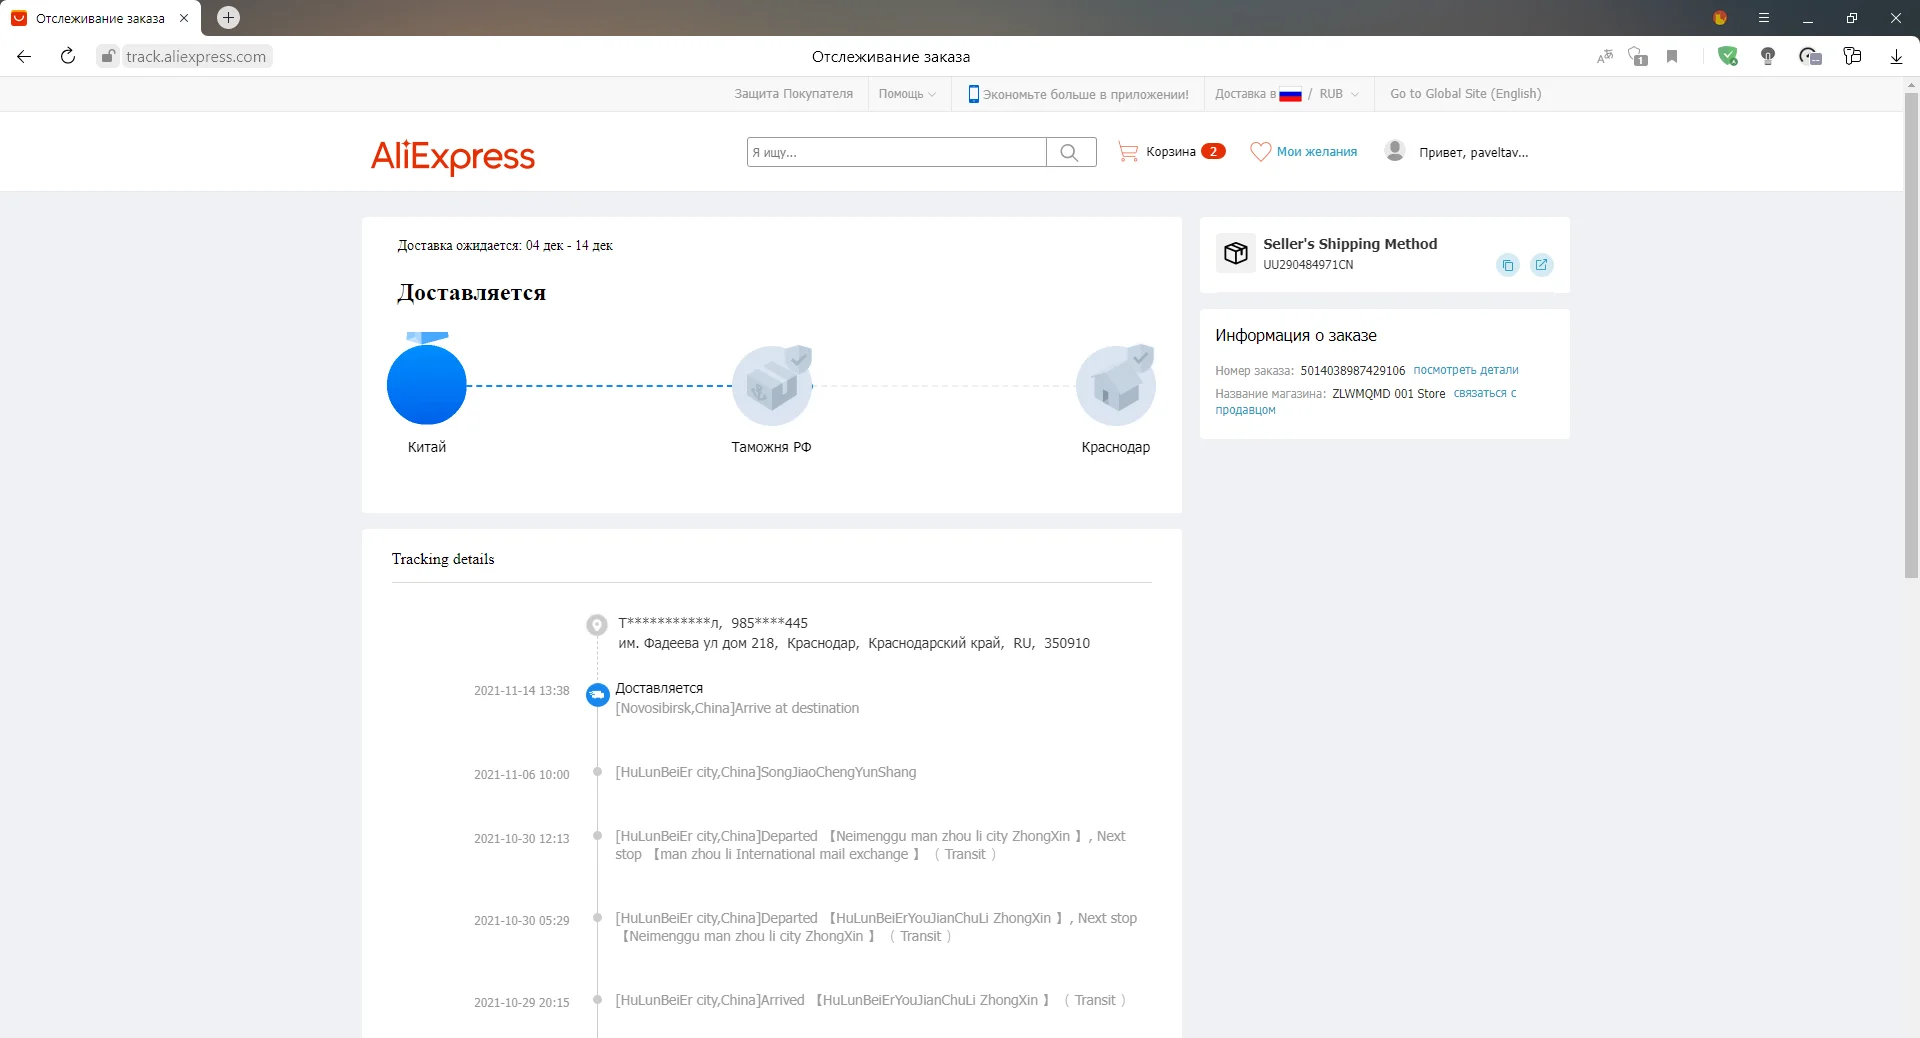The height and width of the screenshot is (1038, 1920).
Task: Reload the page with refresh icon
Action: pyautogui.click(x=68, y=56)
